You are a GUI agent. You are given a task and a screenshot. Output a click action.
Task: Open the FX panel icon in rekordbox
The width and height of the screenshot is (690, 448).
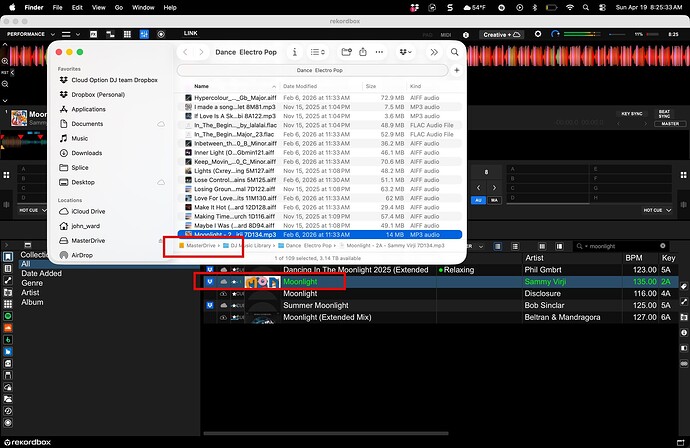click(94, 34)
